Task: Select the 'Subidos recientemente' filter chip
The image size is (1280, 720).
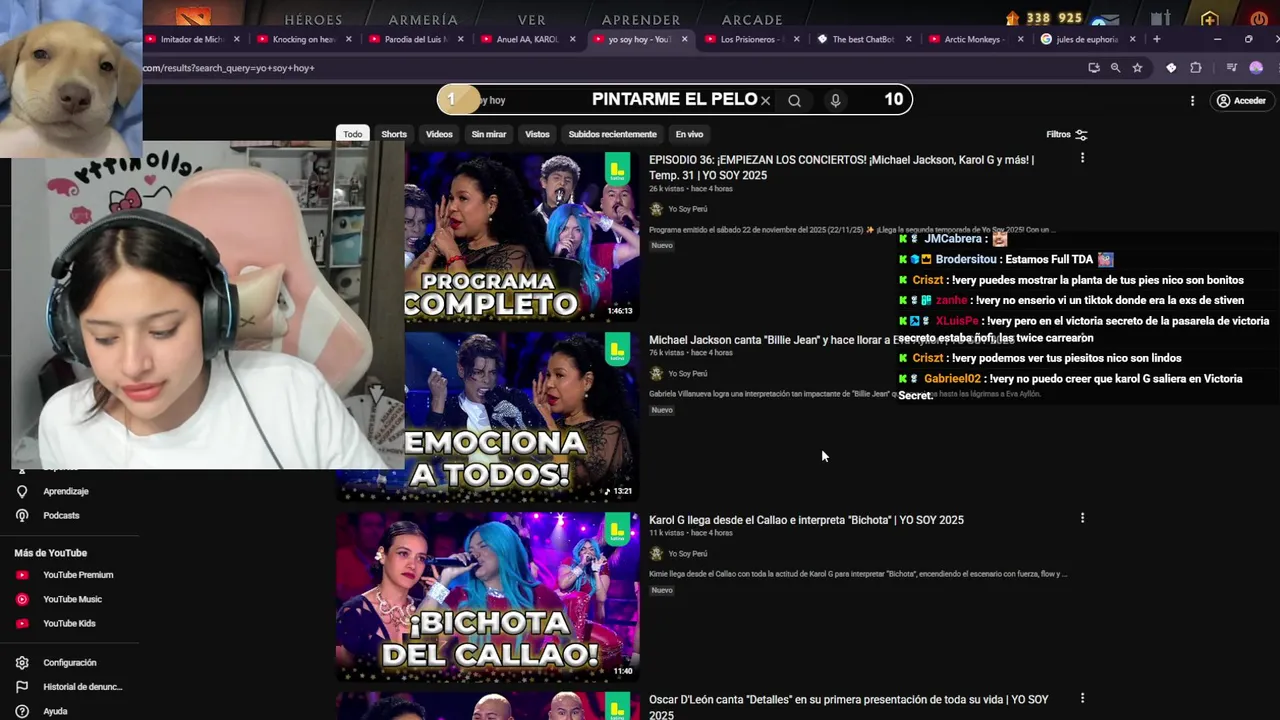Action: (x=613, y=134)
